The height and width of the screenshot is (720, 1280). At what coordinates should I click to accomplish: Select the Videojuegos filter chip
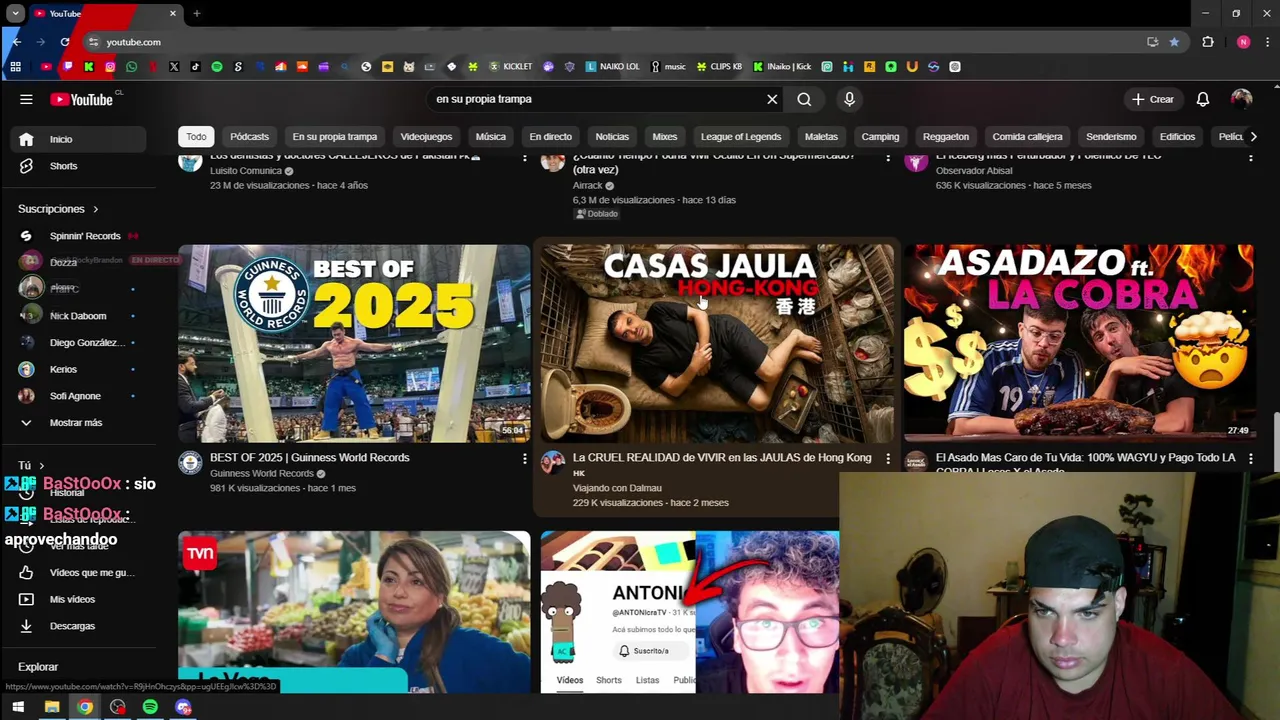(x=426, y=136)
